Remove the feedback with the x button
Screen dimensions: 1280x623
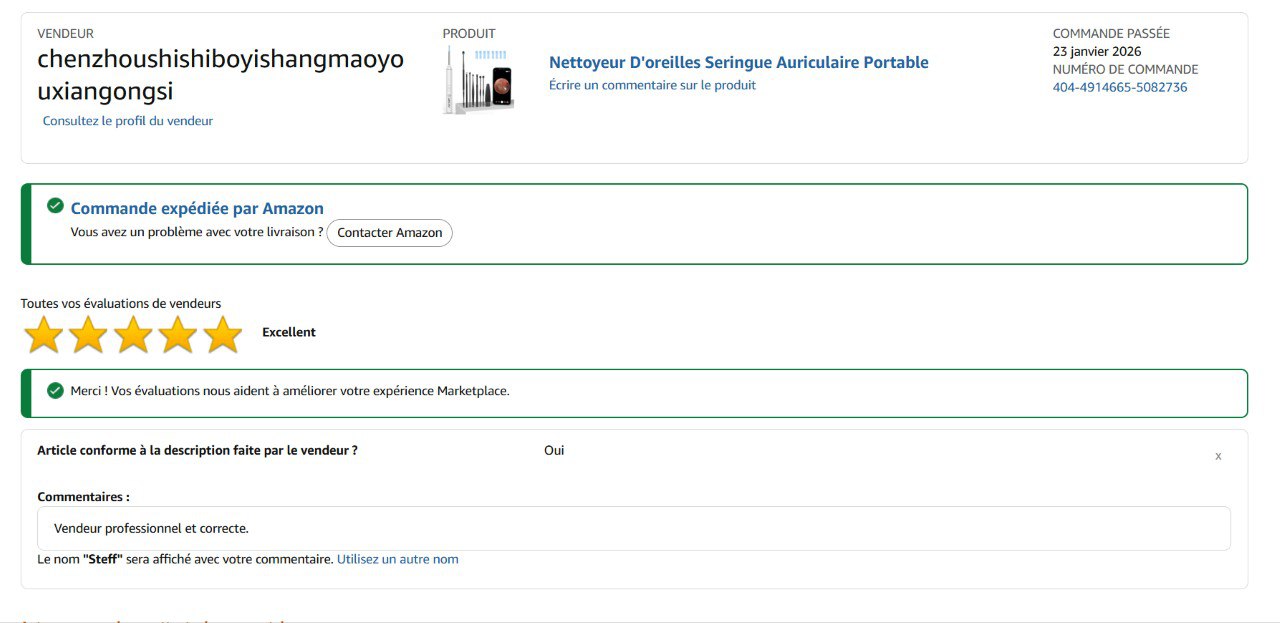click(1217, 456)
